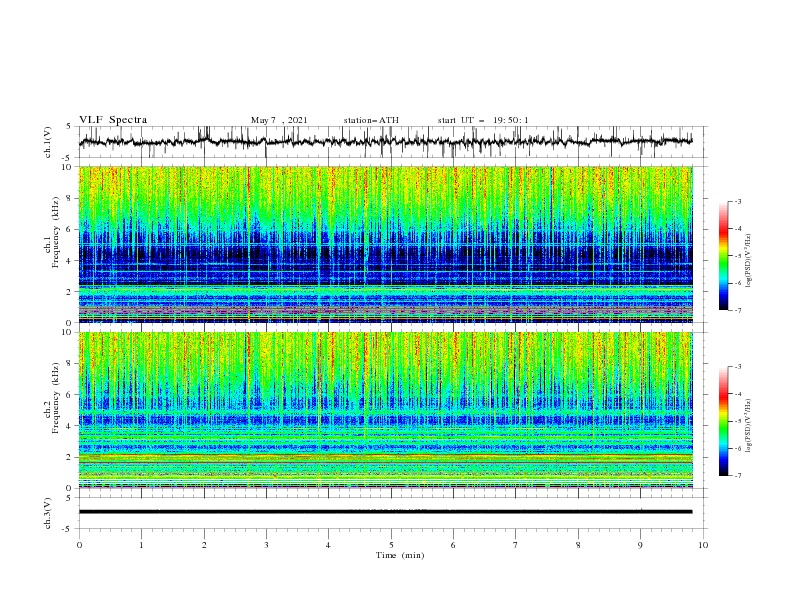Click the ch.2 "Frequency (kHz)" axis label
This screenshot has height=612, width=792.
(x=56, y=397)
